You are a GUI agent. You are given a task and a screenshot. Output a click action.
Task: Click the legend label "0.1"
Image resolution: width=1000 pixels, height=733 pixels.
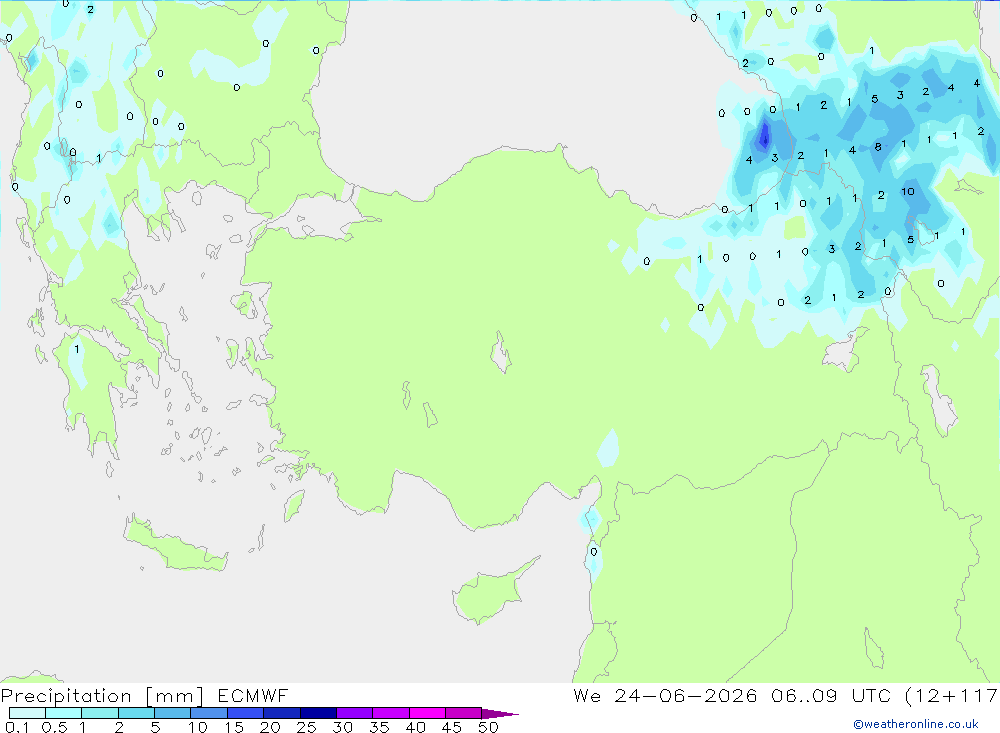click(x=17, y=727)
